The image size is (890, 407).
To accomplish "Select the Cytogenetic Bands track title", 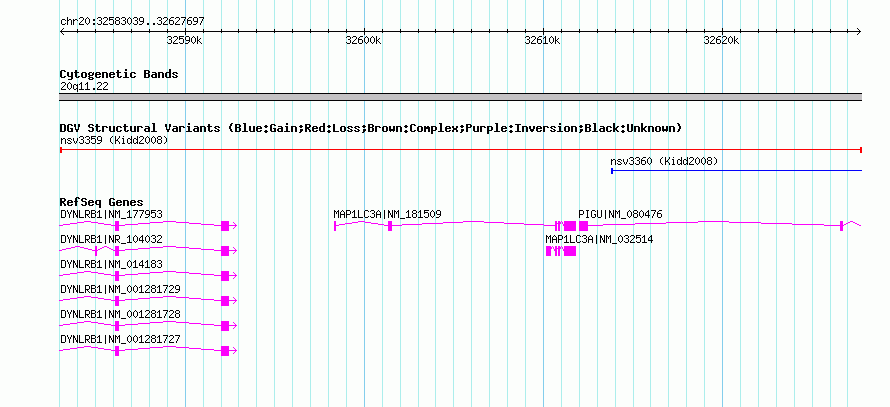I will coord(119,74).
